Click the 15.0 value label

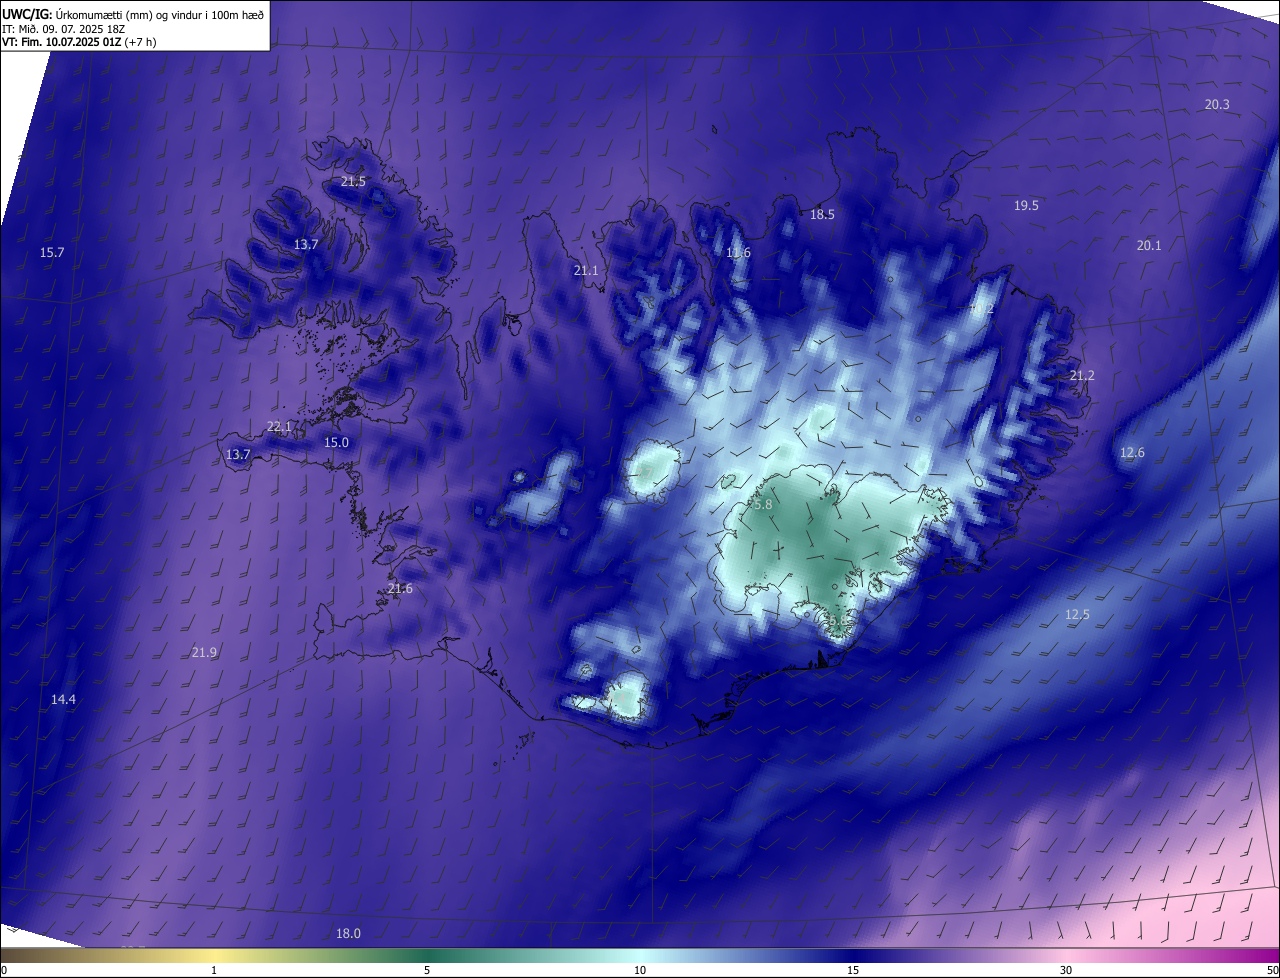click(336, 443)
